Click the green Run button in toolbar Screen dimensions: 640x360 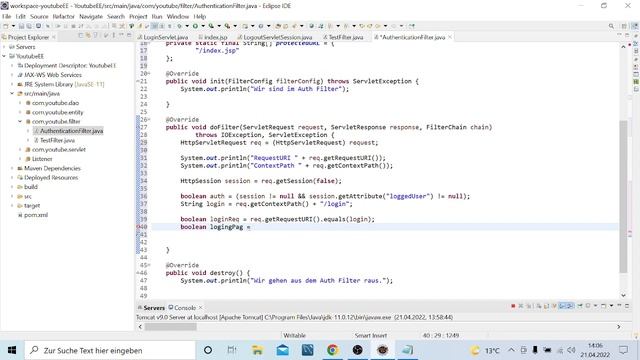[195, 26]
